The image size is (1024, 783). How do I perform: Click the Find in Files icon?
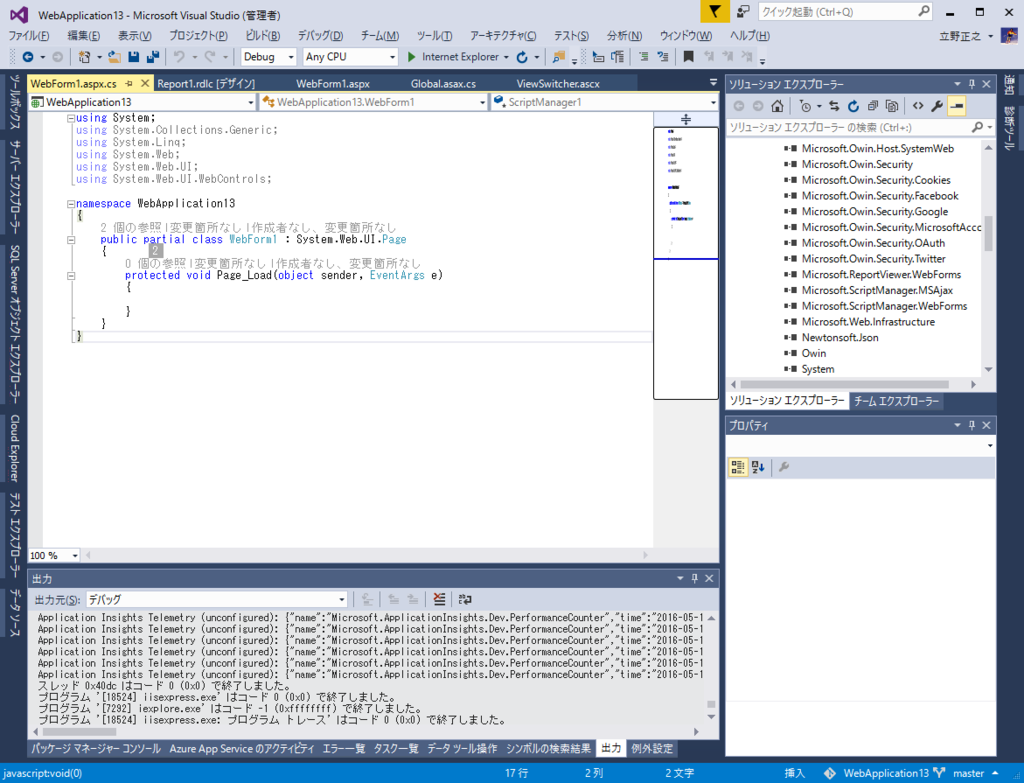(558, 57)
